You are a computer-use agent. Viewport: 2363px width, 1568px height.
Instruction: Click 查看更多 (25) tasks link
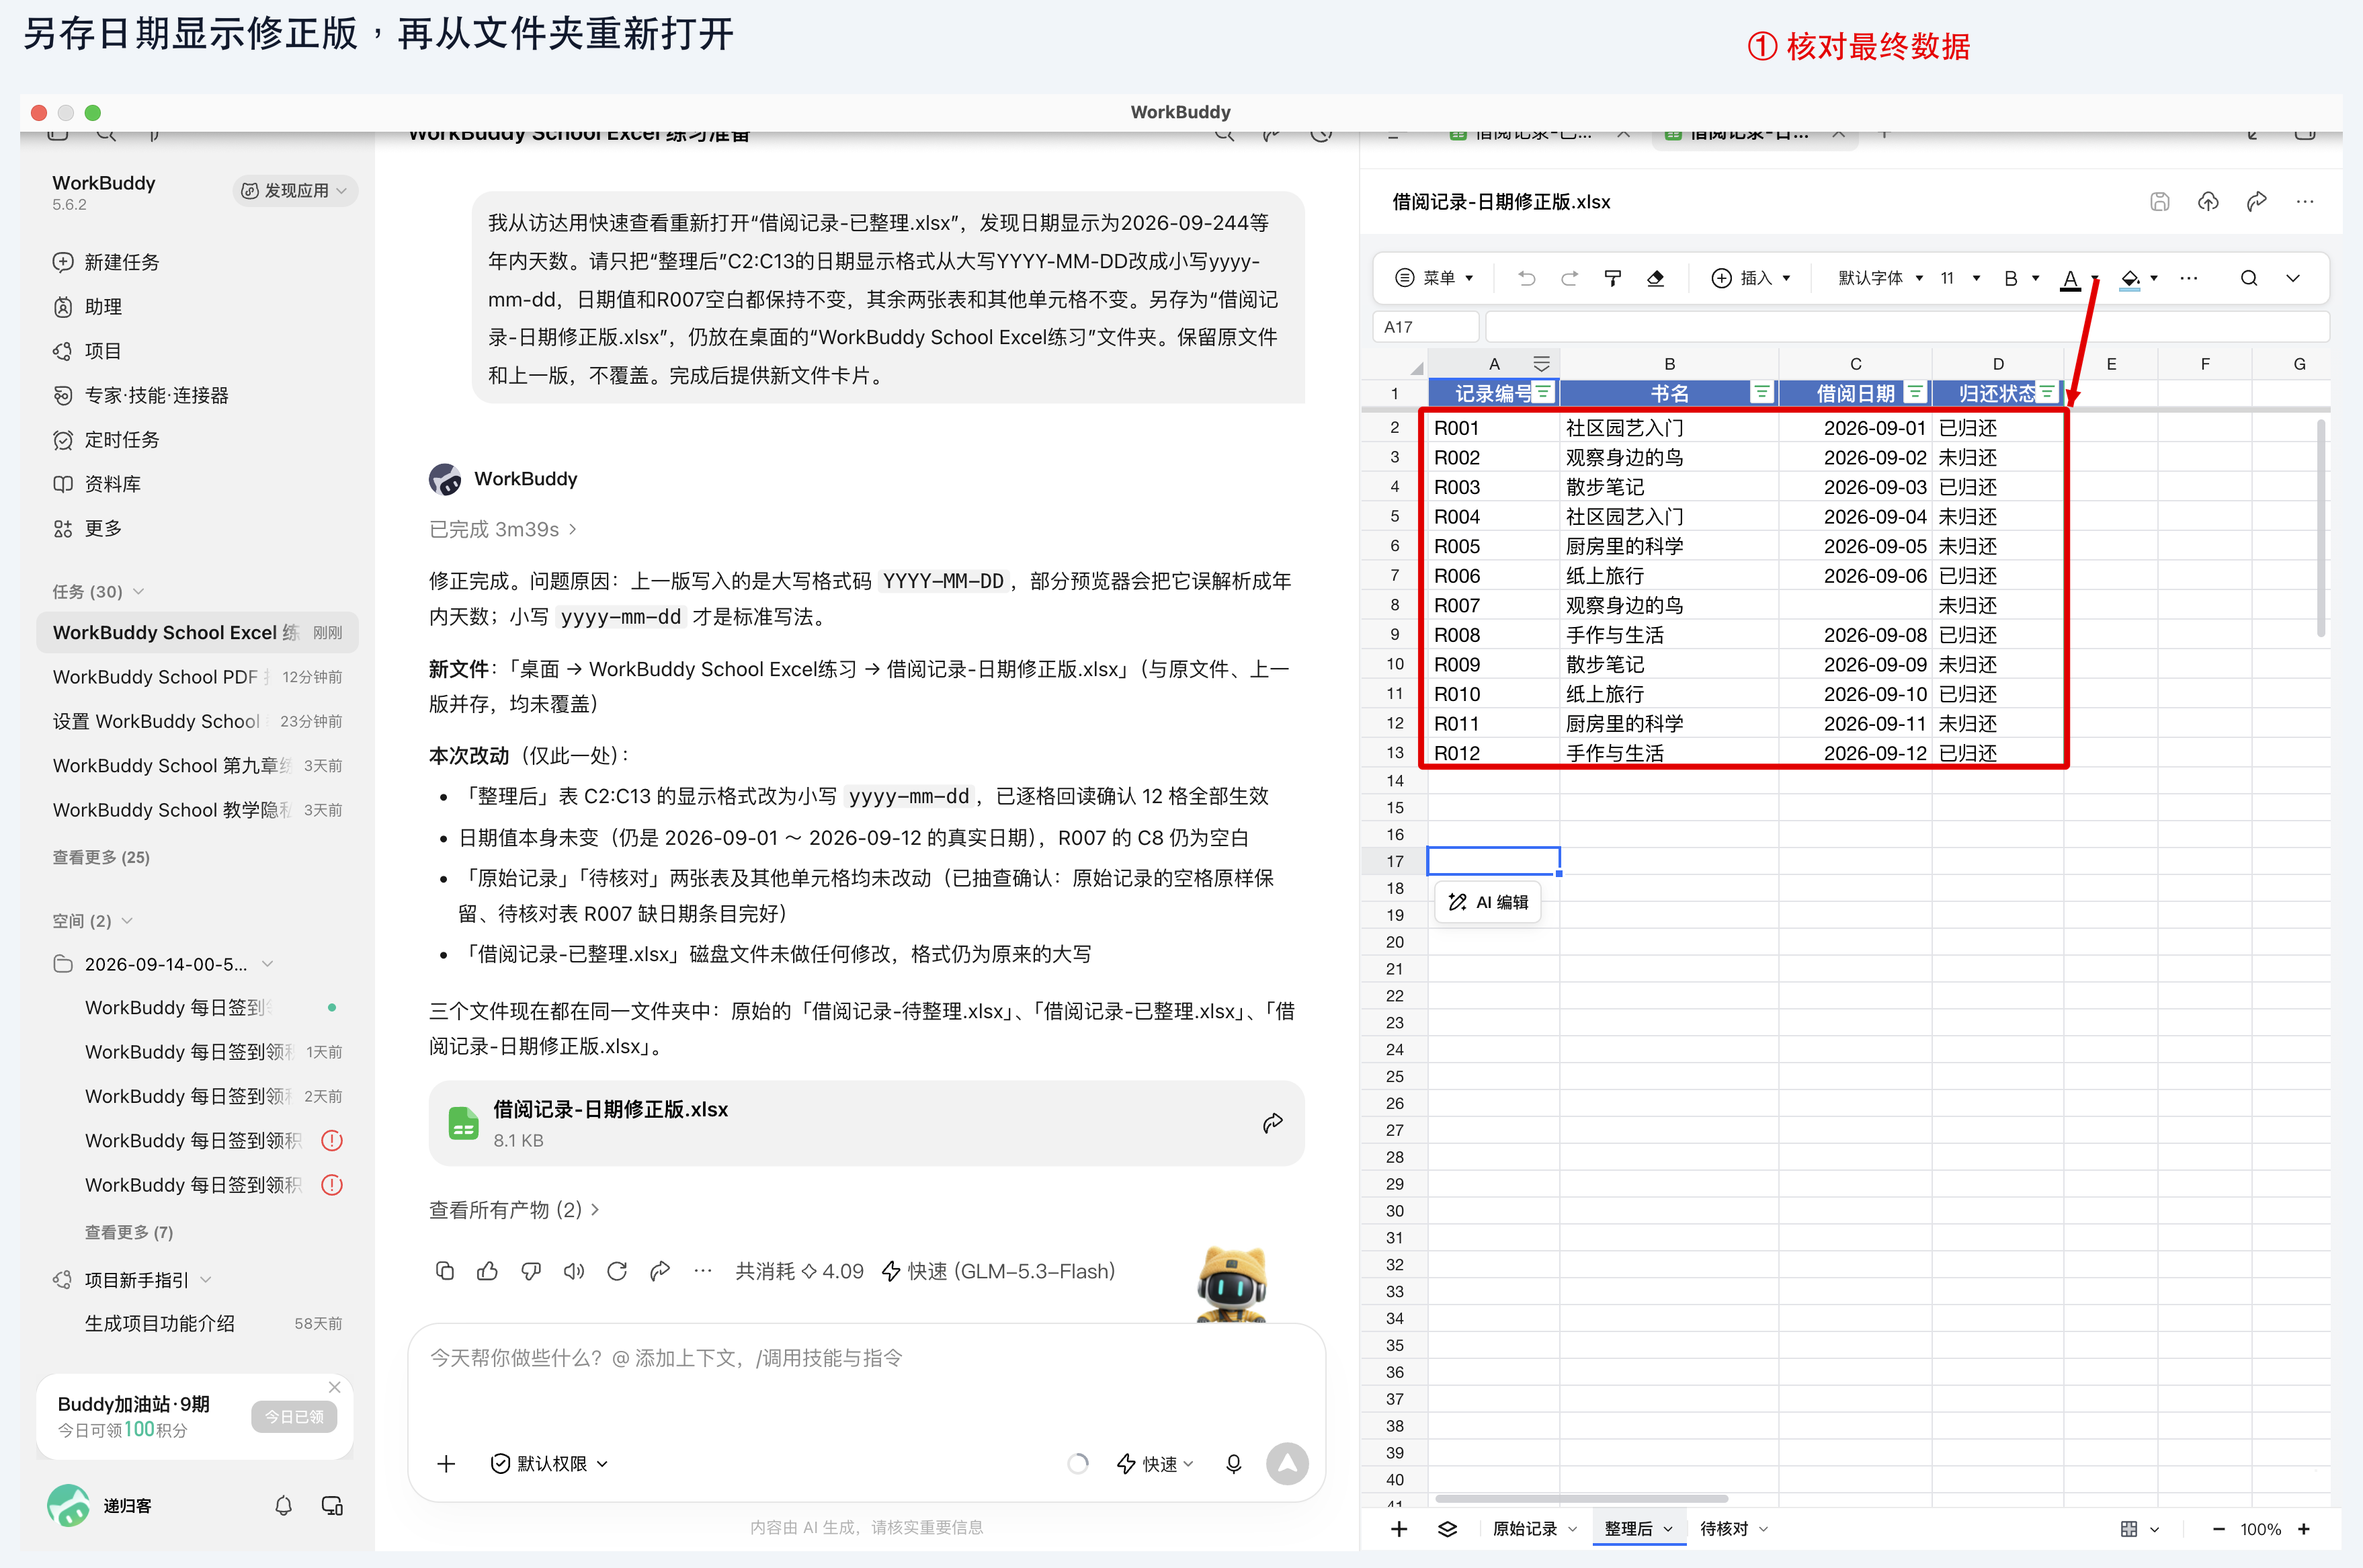pyautogui.click(x=101, y=857)
